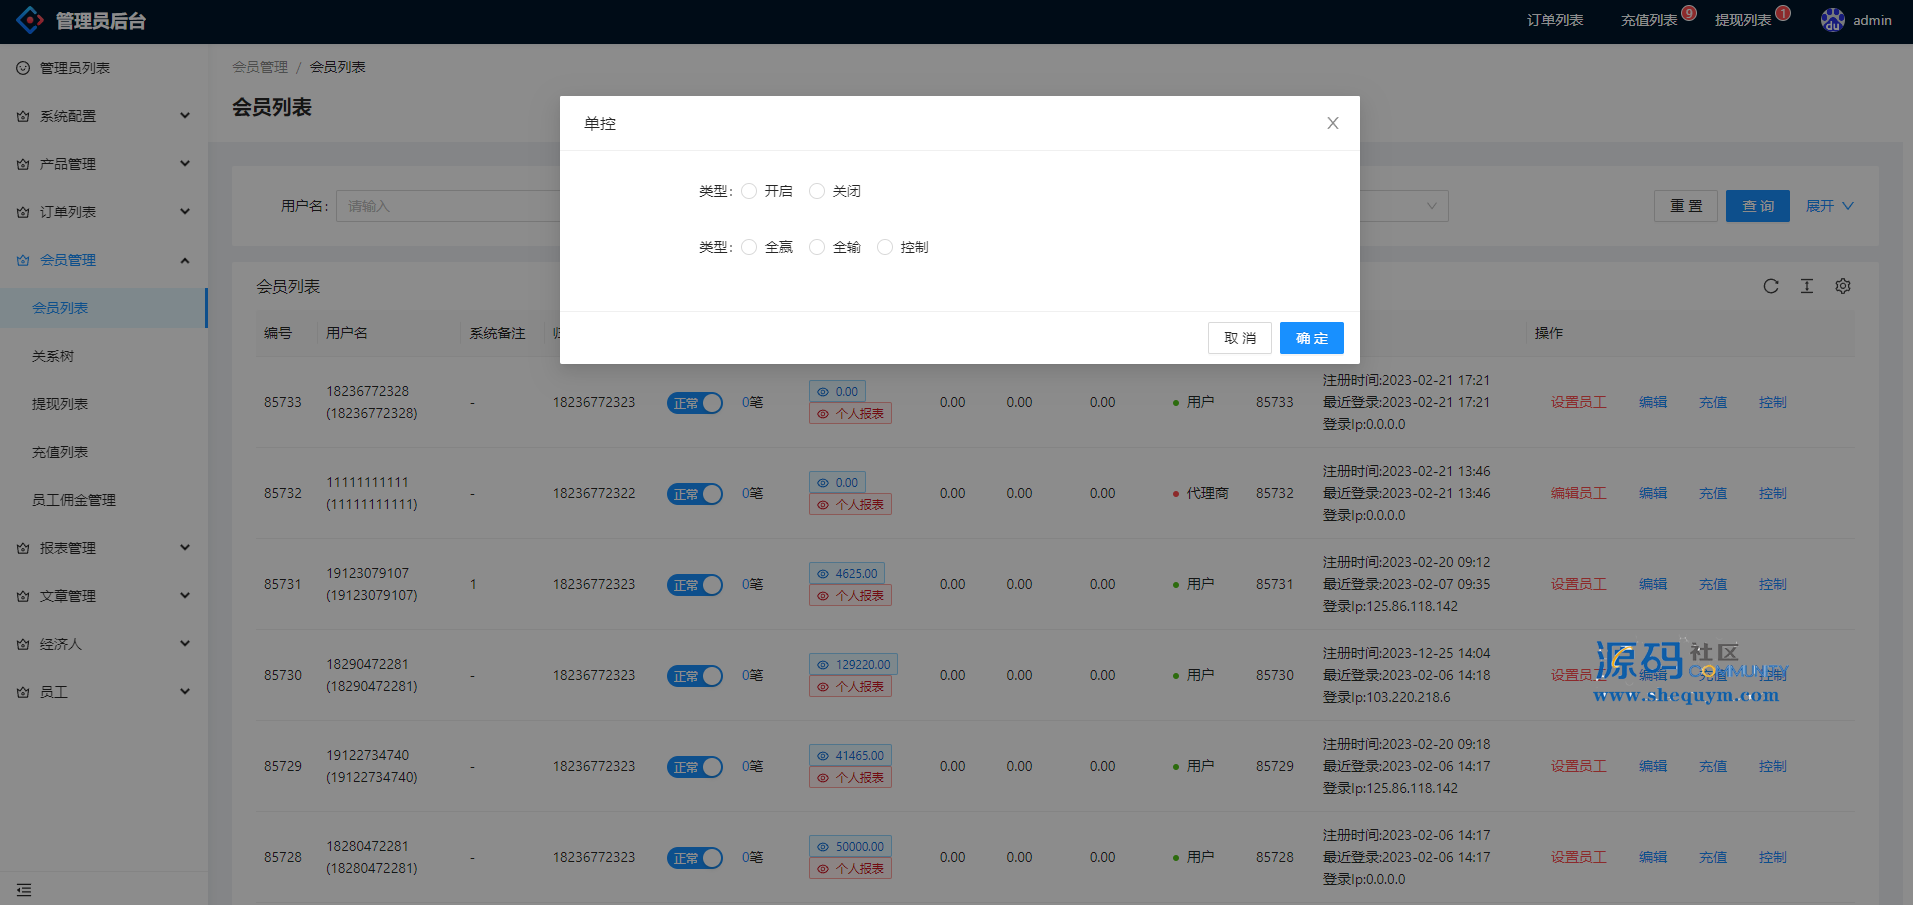Open 个人报表 for user 85733
This screenshot has height=905, width=1913.
click(850, 414)
